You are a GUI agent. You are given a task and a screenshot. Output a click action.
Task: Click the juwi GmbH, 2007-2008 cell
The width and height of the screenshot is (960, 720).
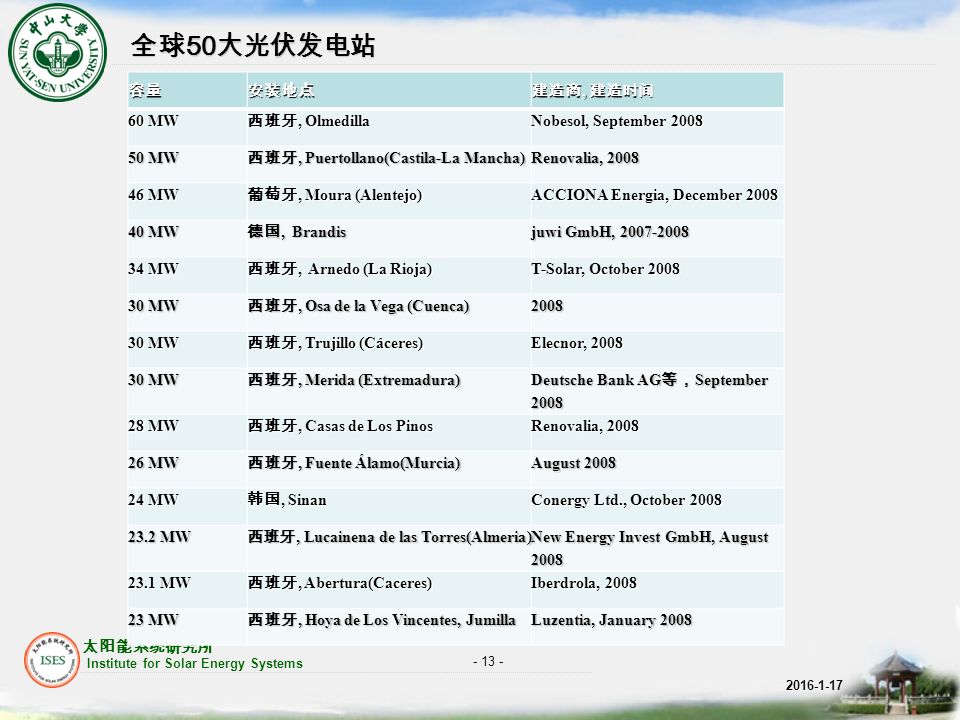[657, 238]
